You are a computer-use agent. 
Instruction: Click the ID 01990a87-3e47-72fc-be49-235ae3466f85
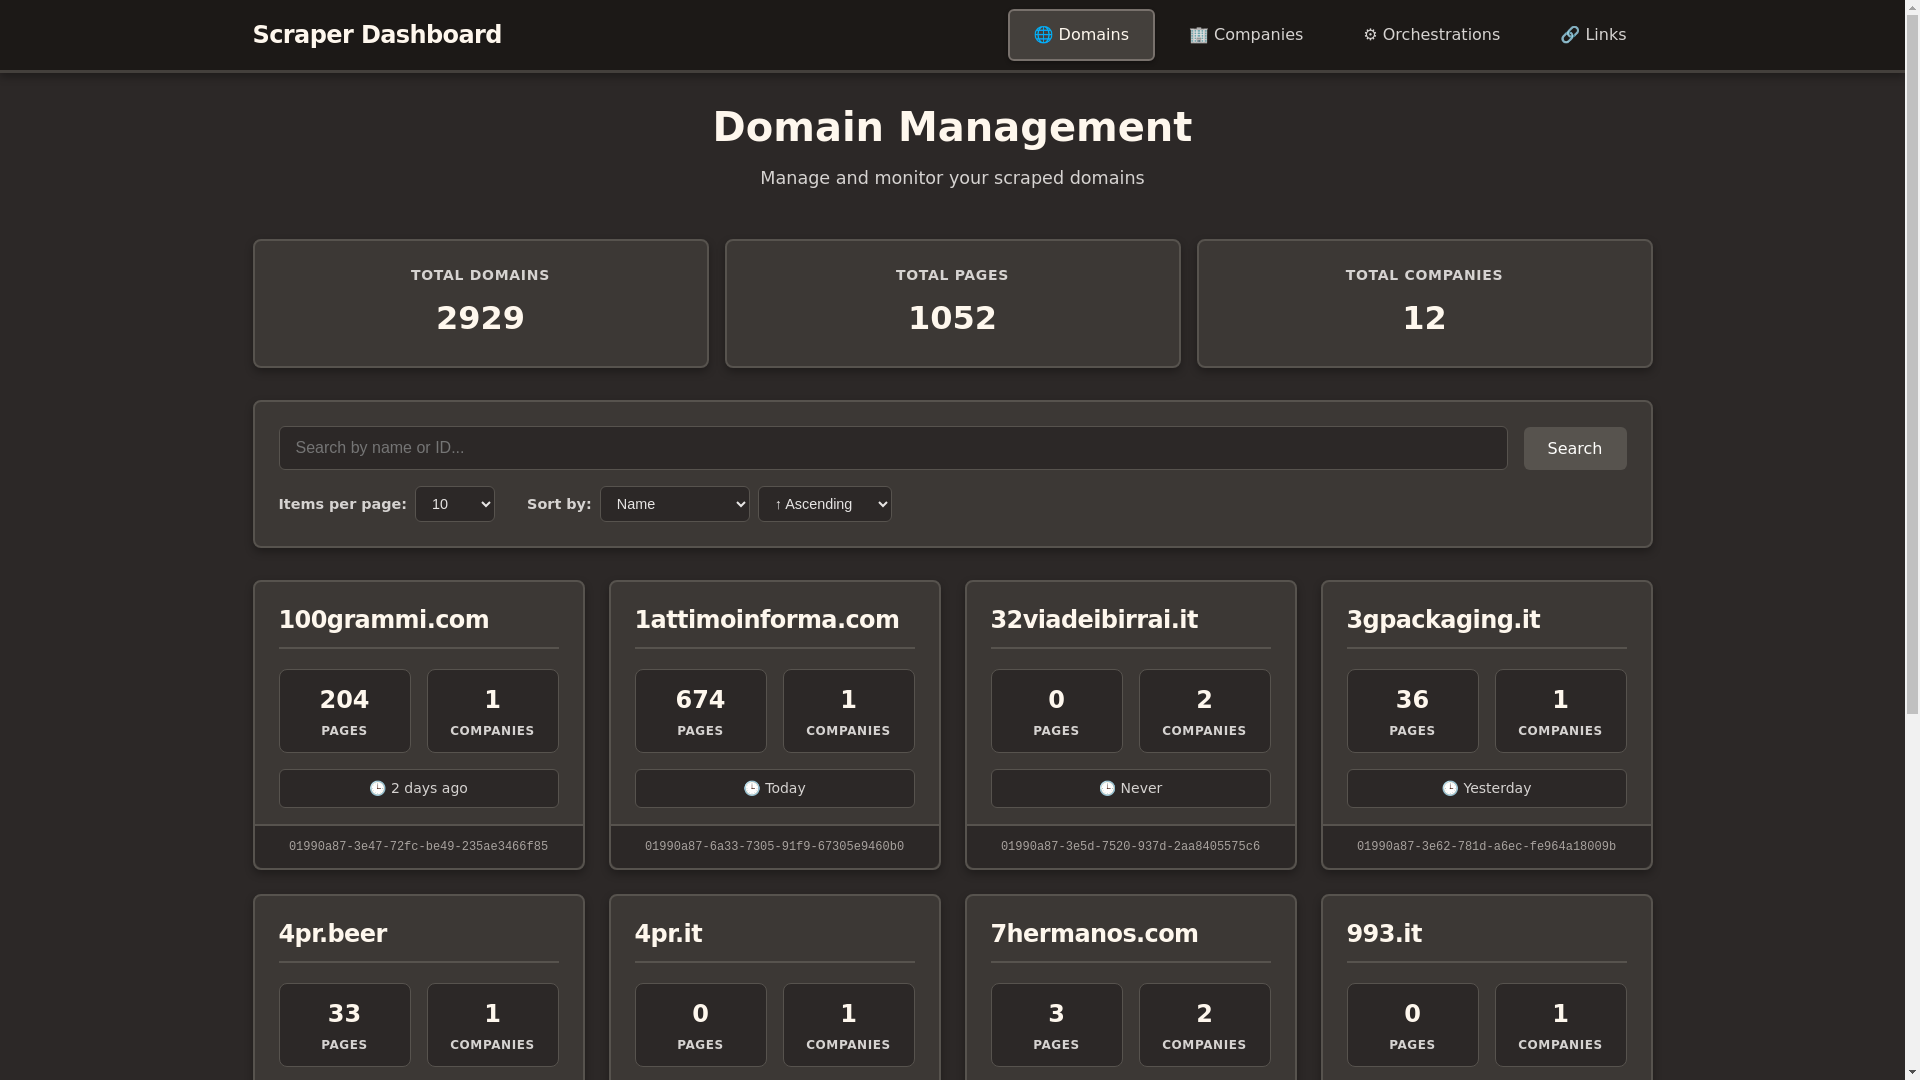pos(418,847)
